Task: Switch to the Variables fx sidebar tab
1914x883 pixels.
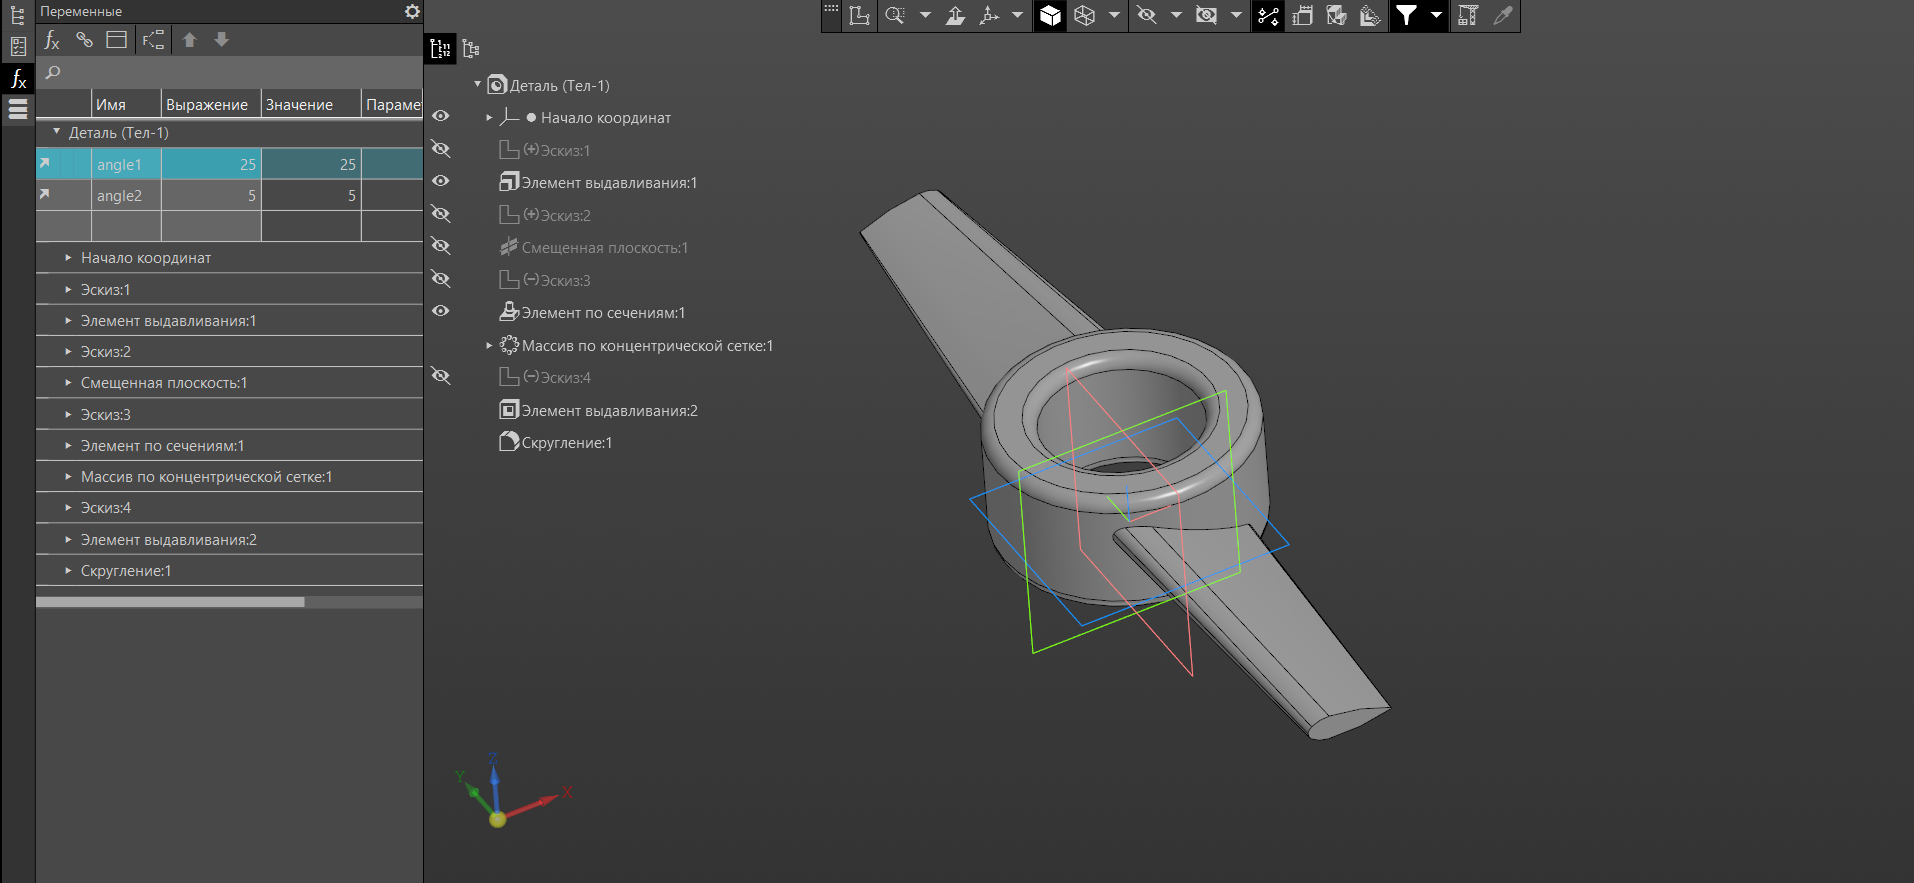Action: [x=17, y=78]
